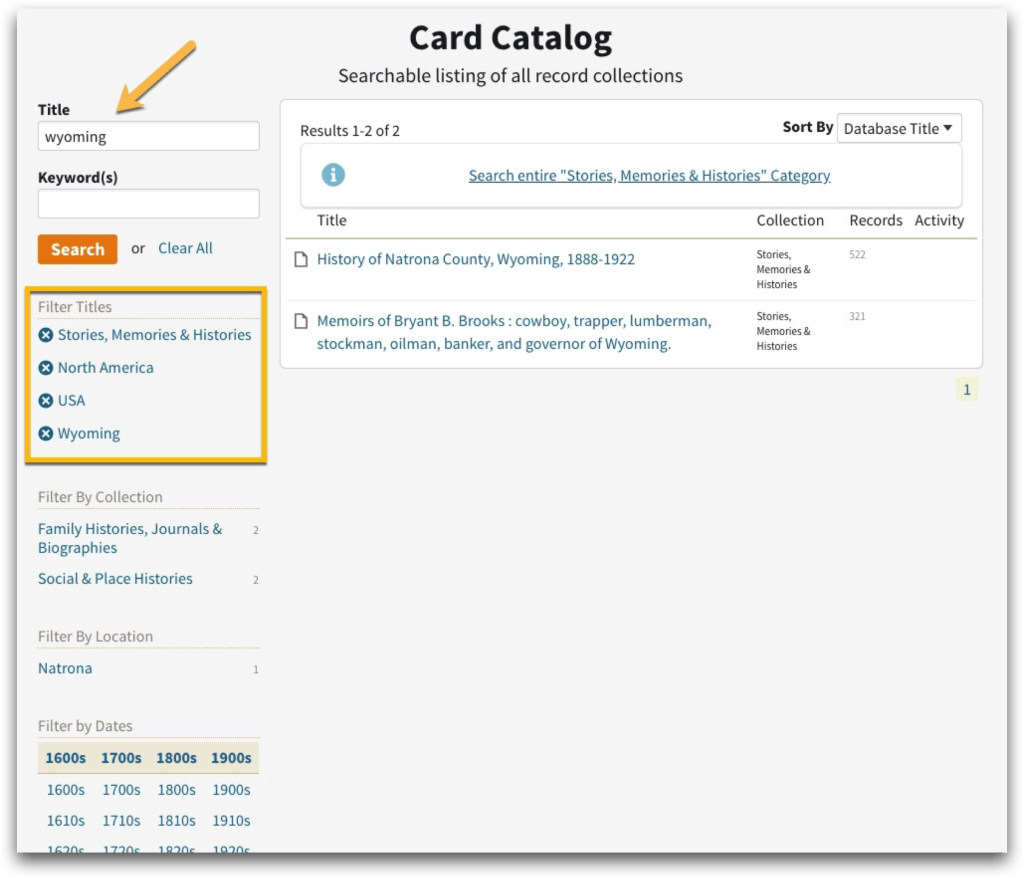Select the 1900s century date header
The height and width of the screenshot is (878, 1024).
pos(231,758)
